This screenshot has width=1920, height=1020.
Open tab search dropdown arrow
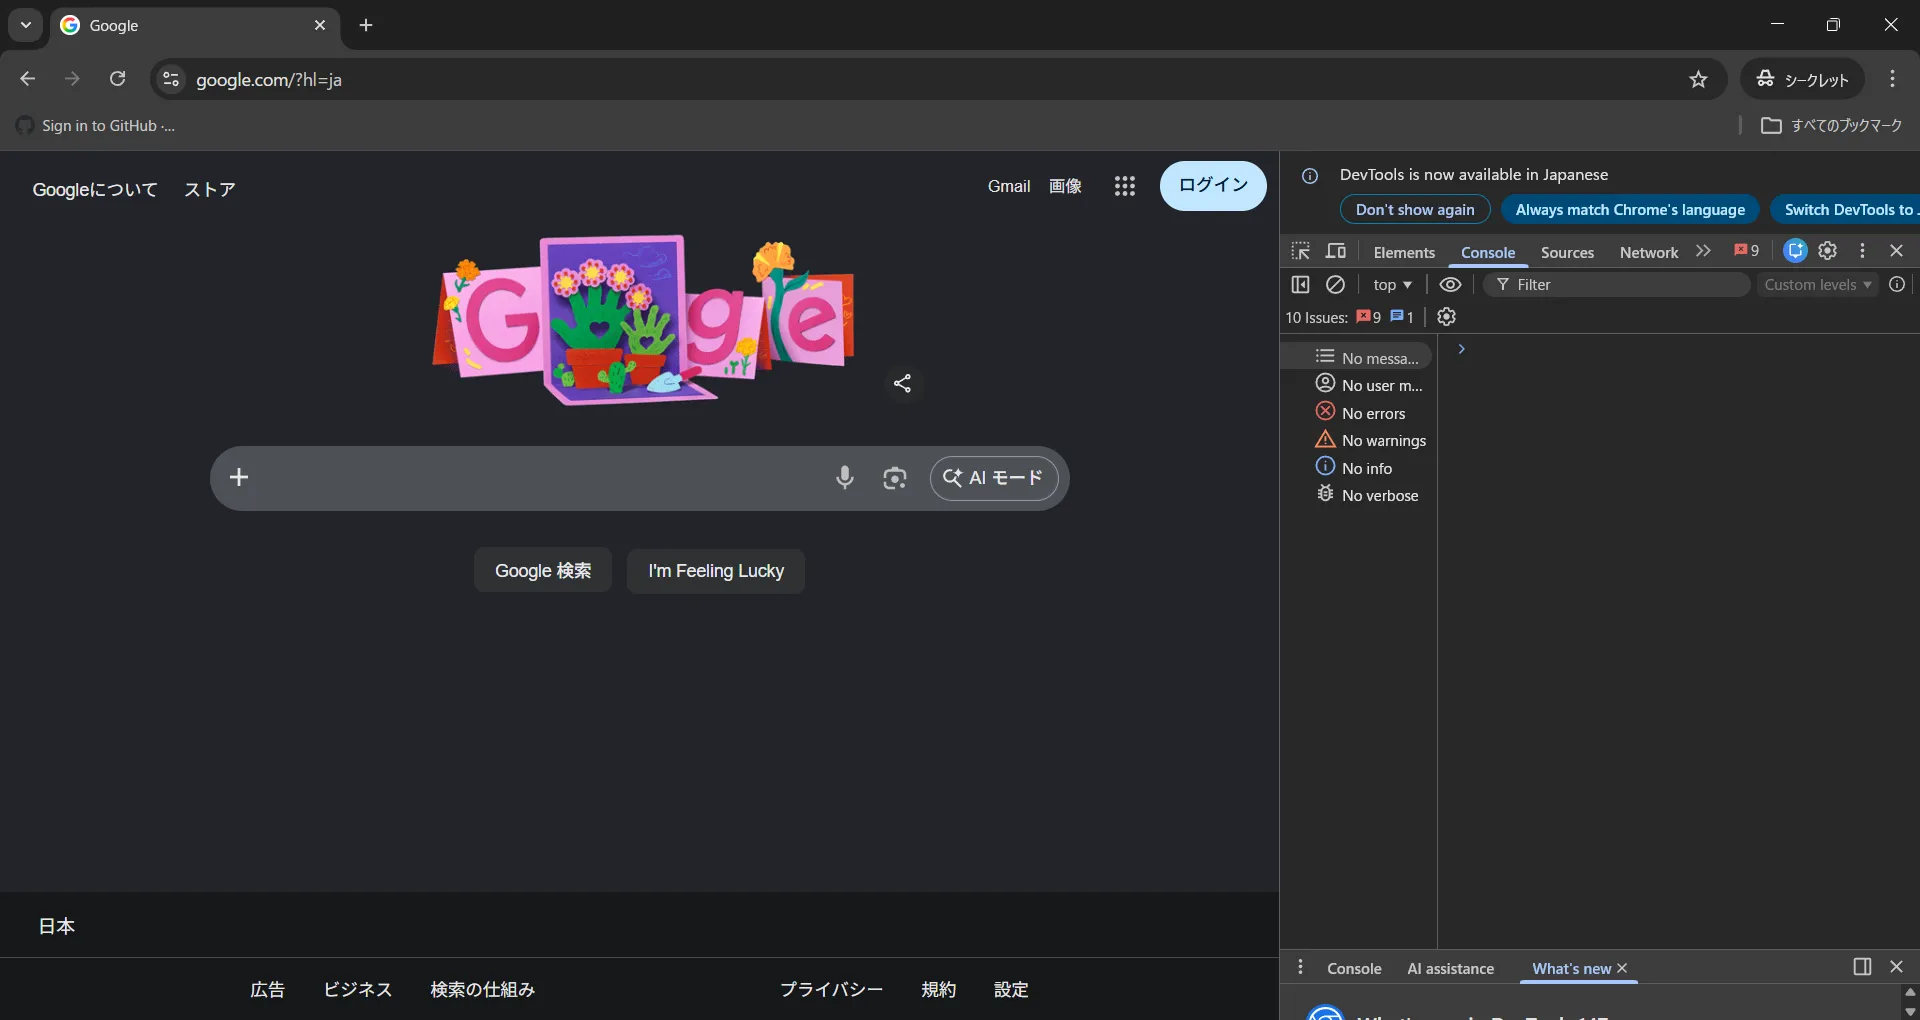(x=26, y=25)
